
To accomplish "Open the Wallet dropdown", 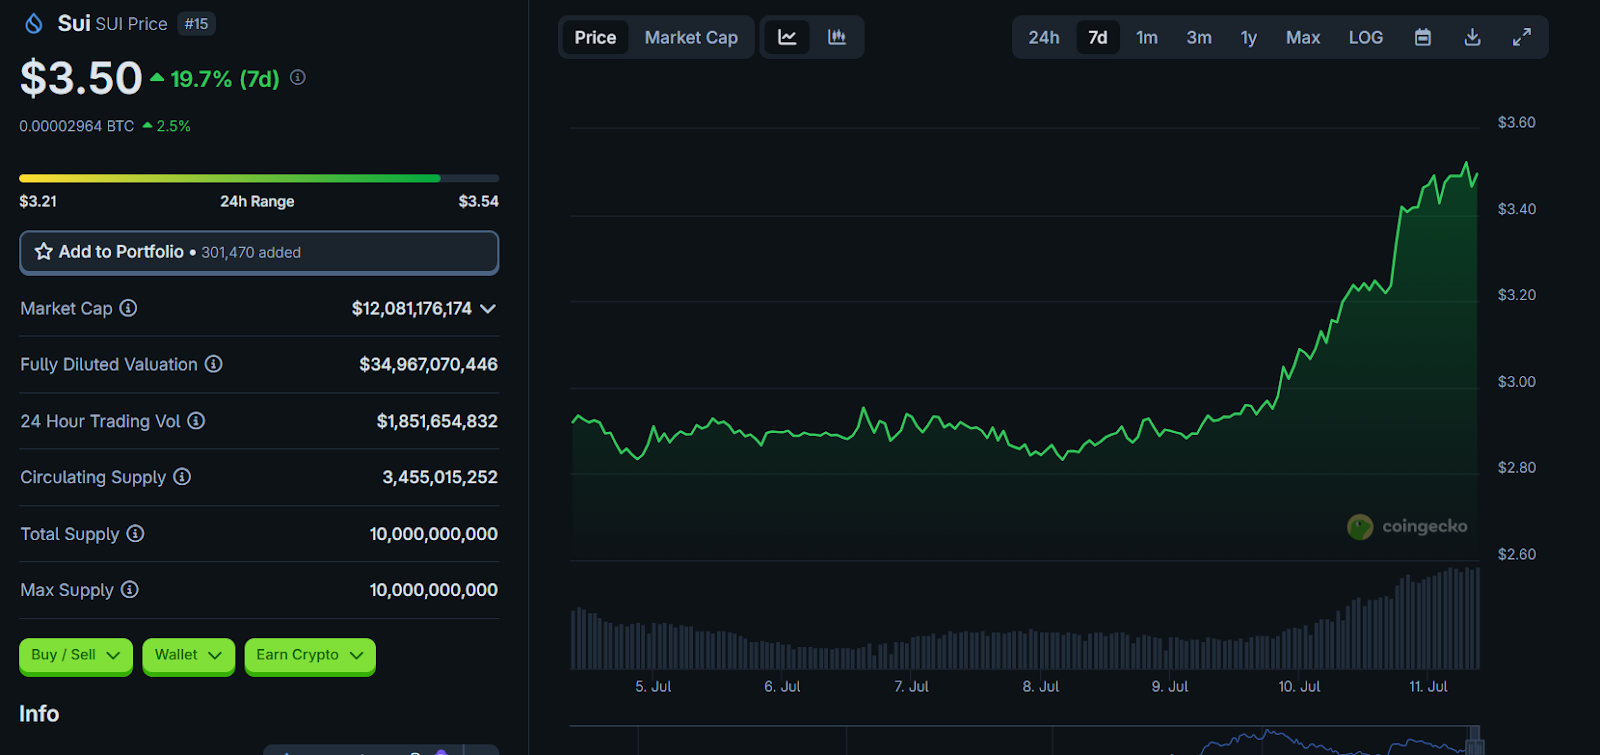I will tap(189, 655).
